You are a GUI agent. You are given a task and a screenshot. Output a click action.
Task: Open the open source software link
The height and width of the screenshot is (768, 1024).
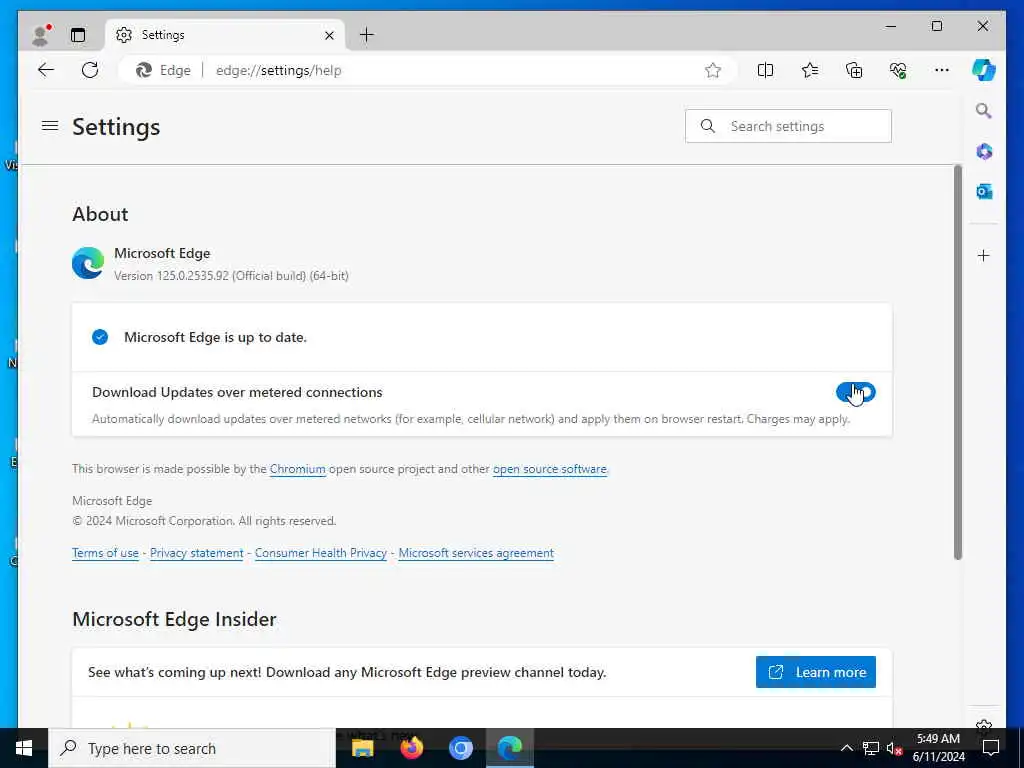pyautogui.click(x=550, y=469)
